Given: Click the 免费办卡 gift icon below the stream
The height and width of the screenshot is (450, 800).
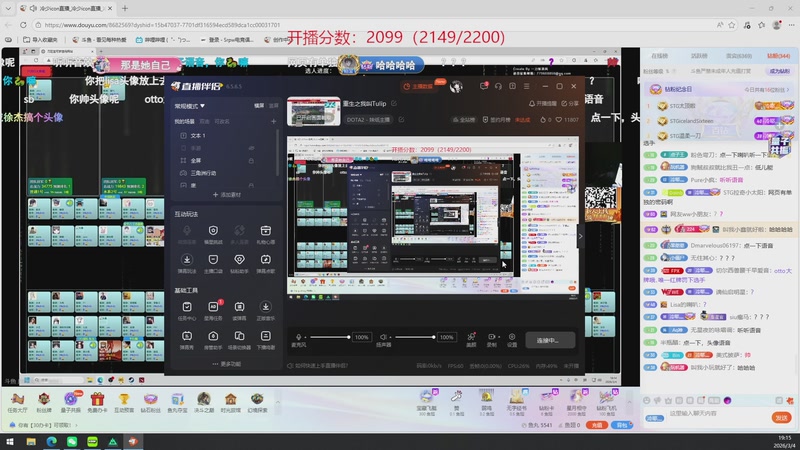Looking at the screenshot, I should coord(97,402).
